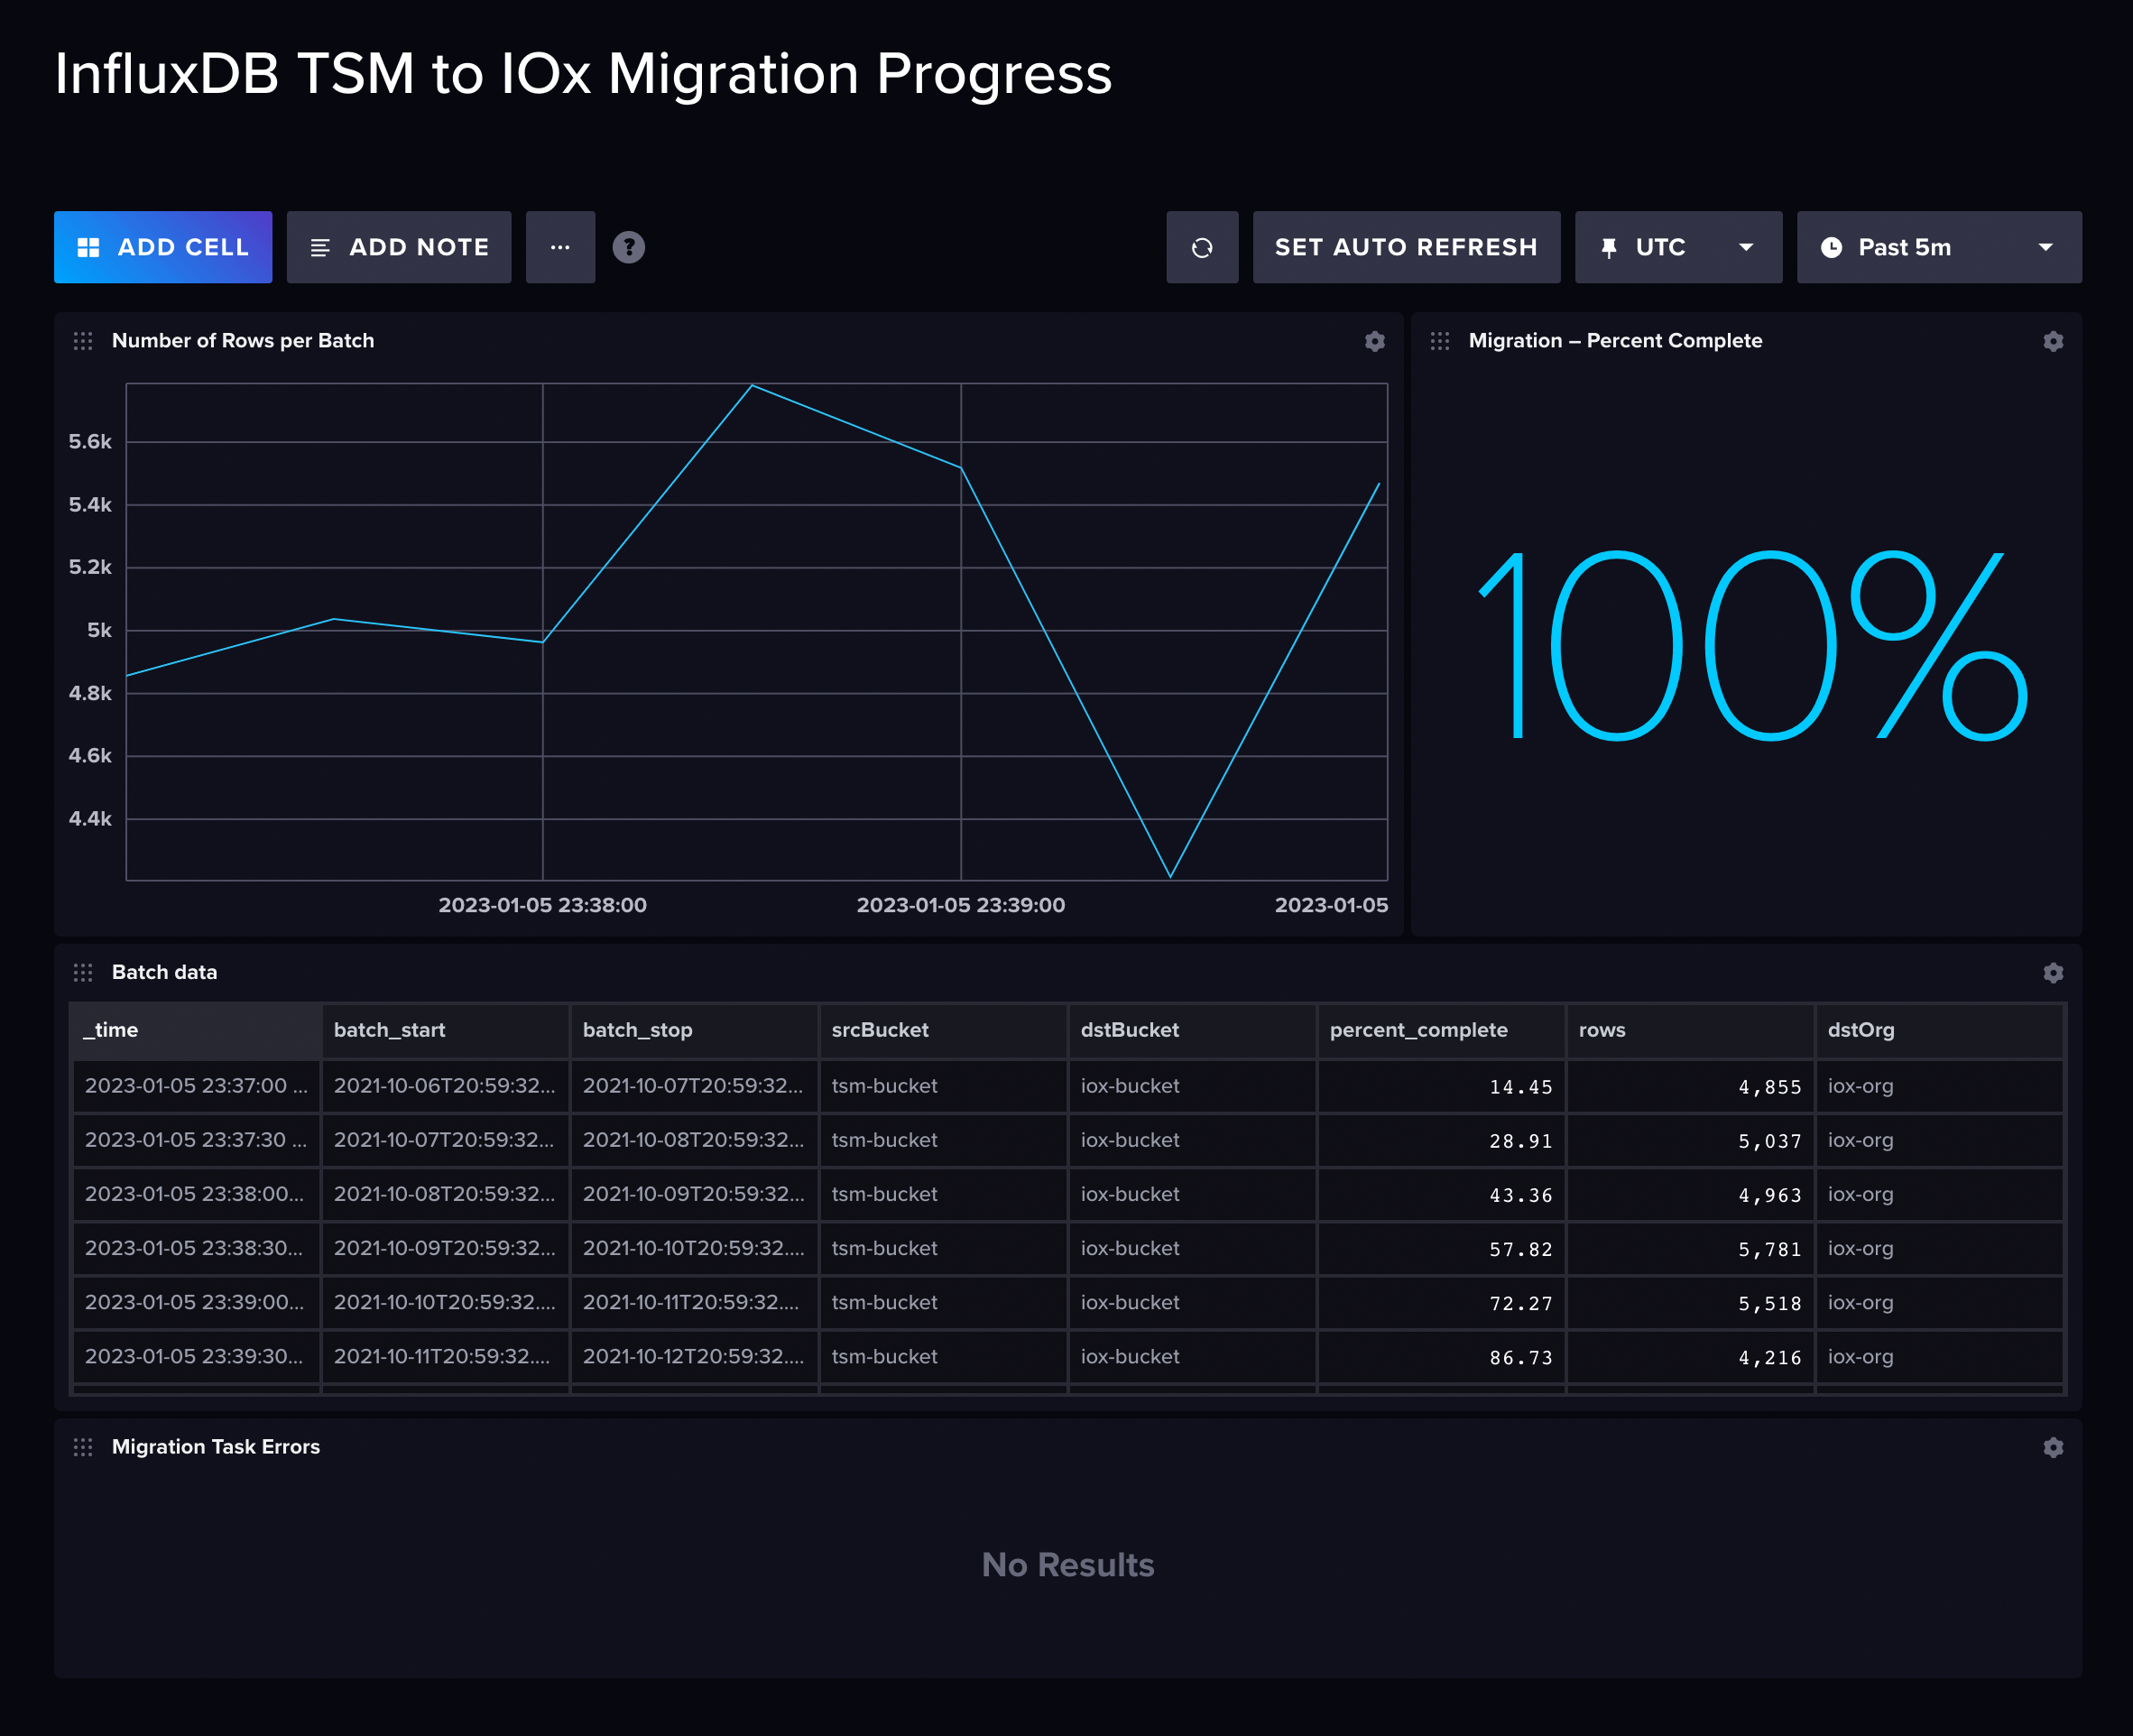Expand the Past 5m time range selector
The width and height of the screenshot is (2133, 1736).
1938,247
